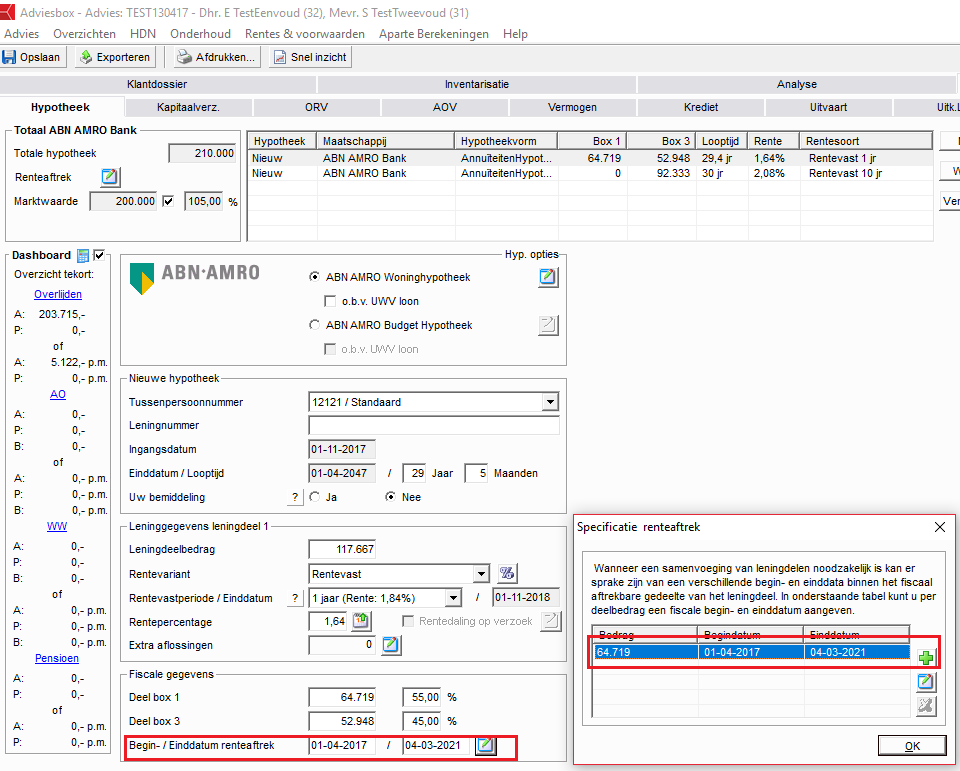Click the Rentepercentage value field

[x=328, y=621]
